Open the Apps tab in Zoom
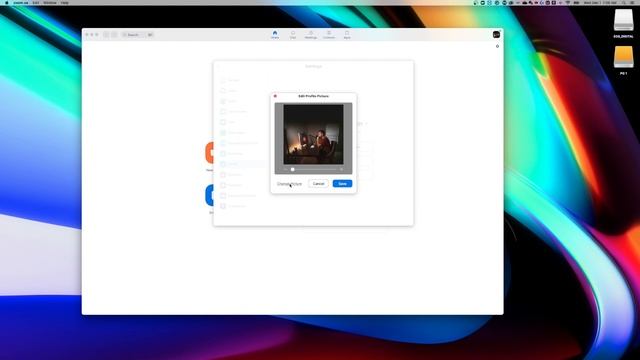The height and width of the screenshot is (360, 640). pyautogui.click(x=347, y=35)
